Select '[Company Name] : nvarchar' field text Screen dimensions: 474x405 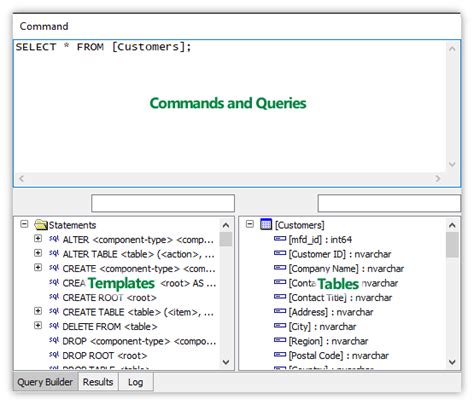click(346, 268)
